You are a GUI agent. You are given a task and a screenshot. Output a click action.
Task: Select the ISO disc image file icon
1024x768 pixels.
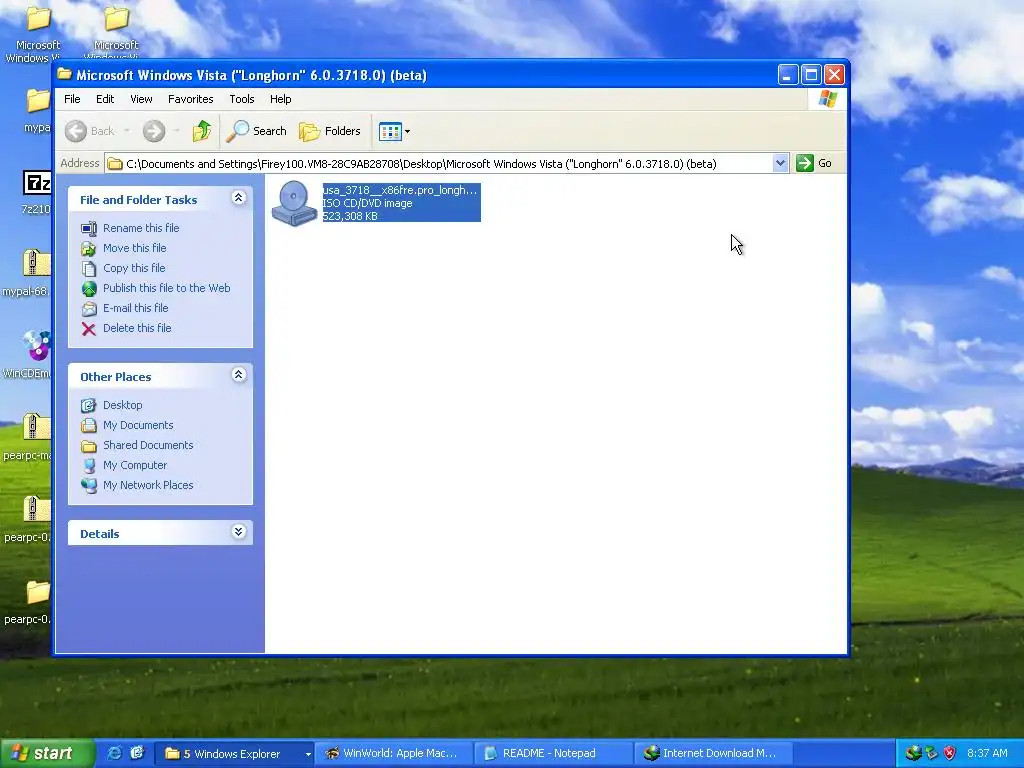tap(294, 203)
